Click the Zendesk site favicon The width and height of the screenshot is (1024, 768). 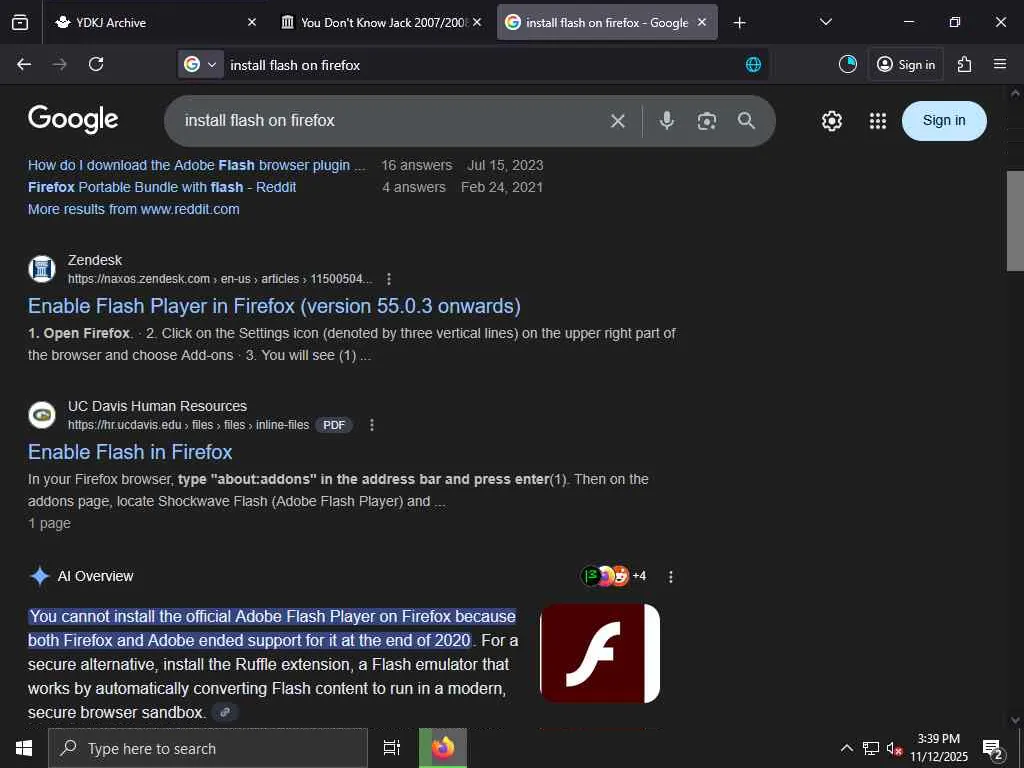pos(42,268)
